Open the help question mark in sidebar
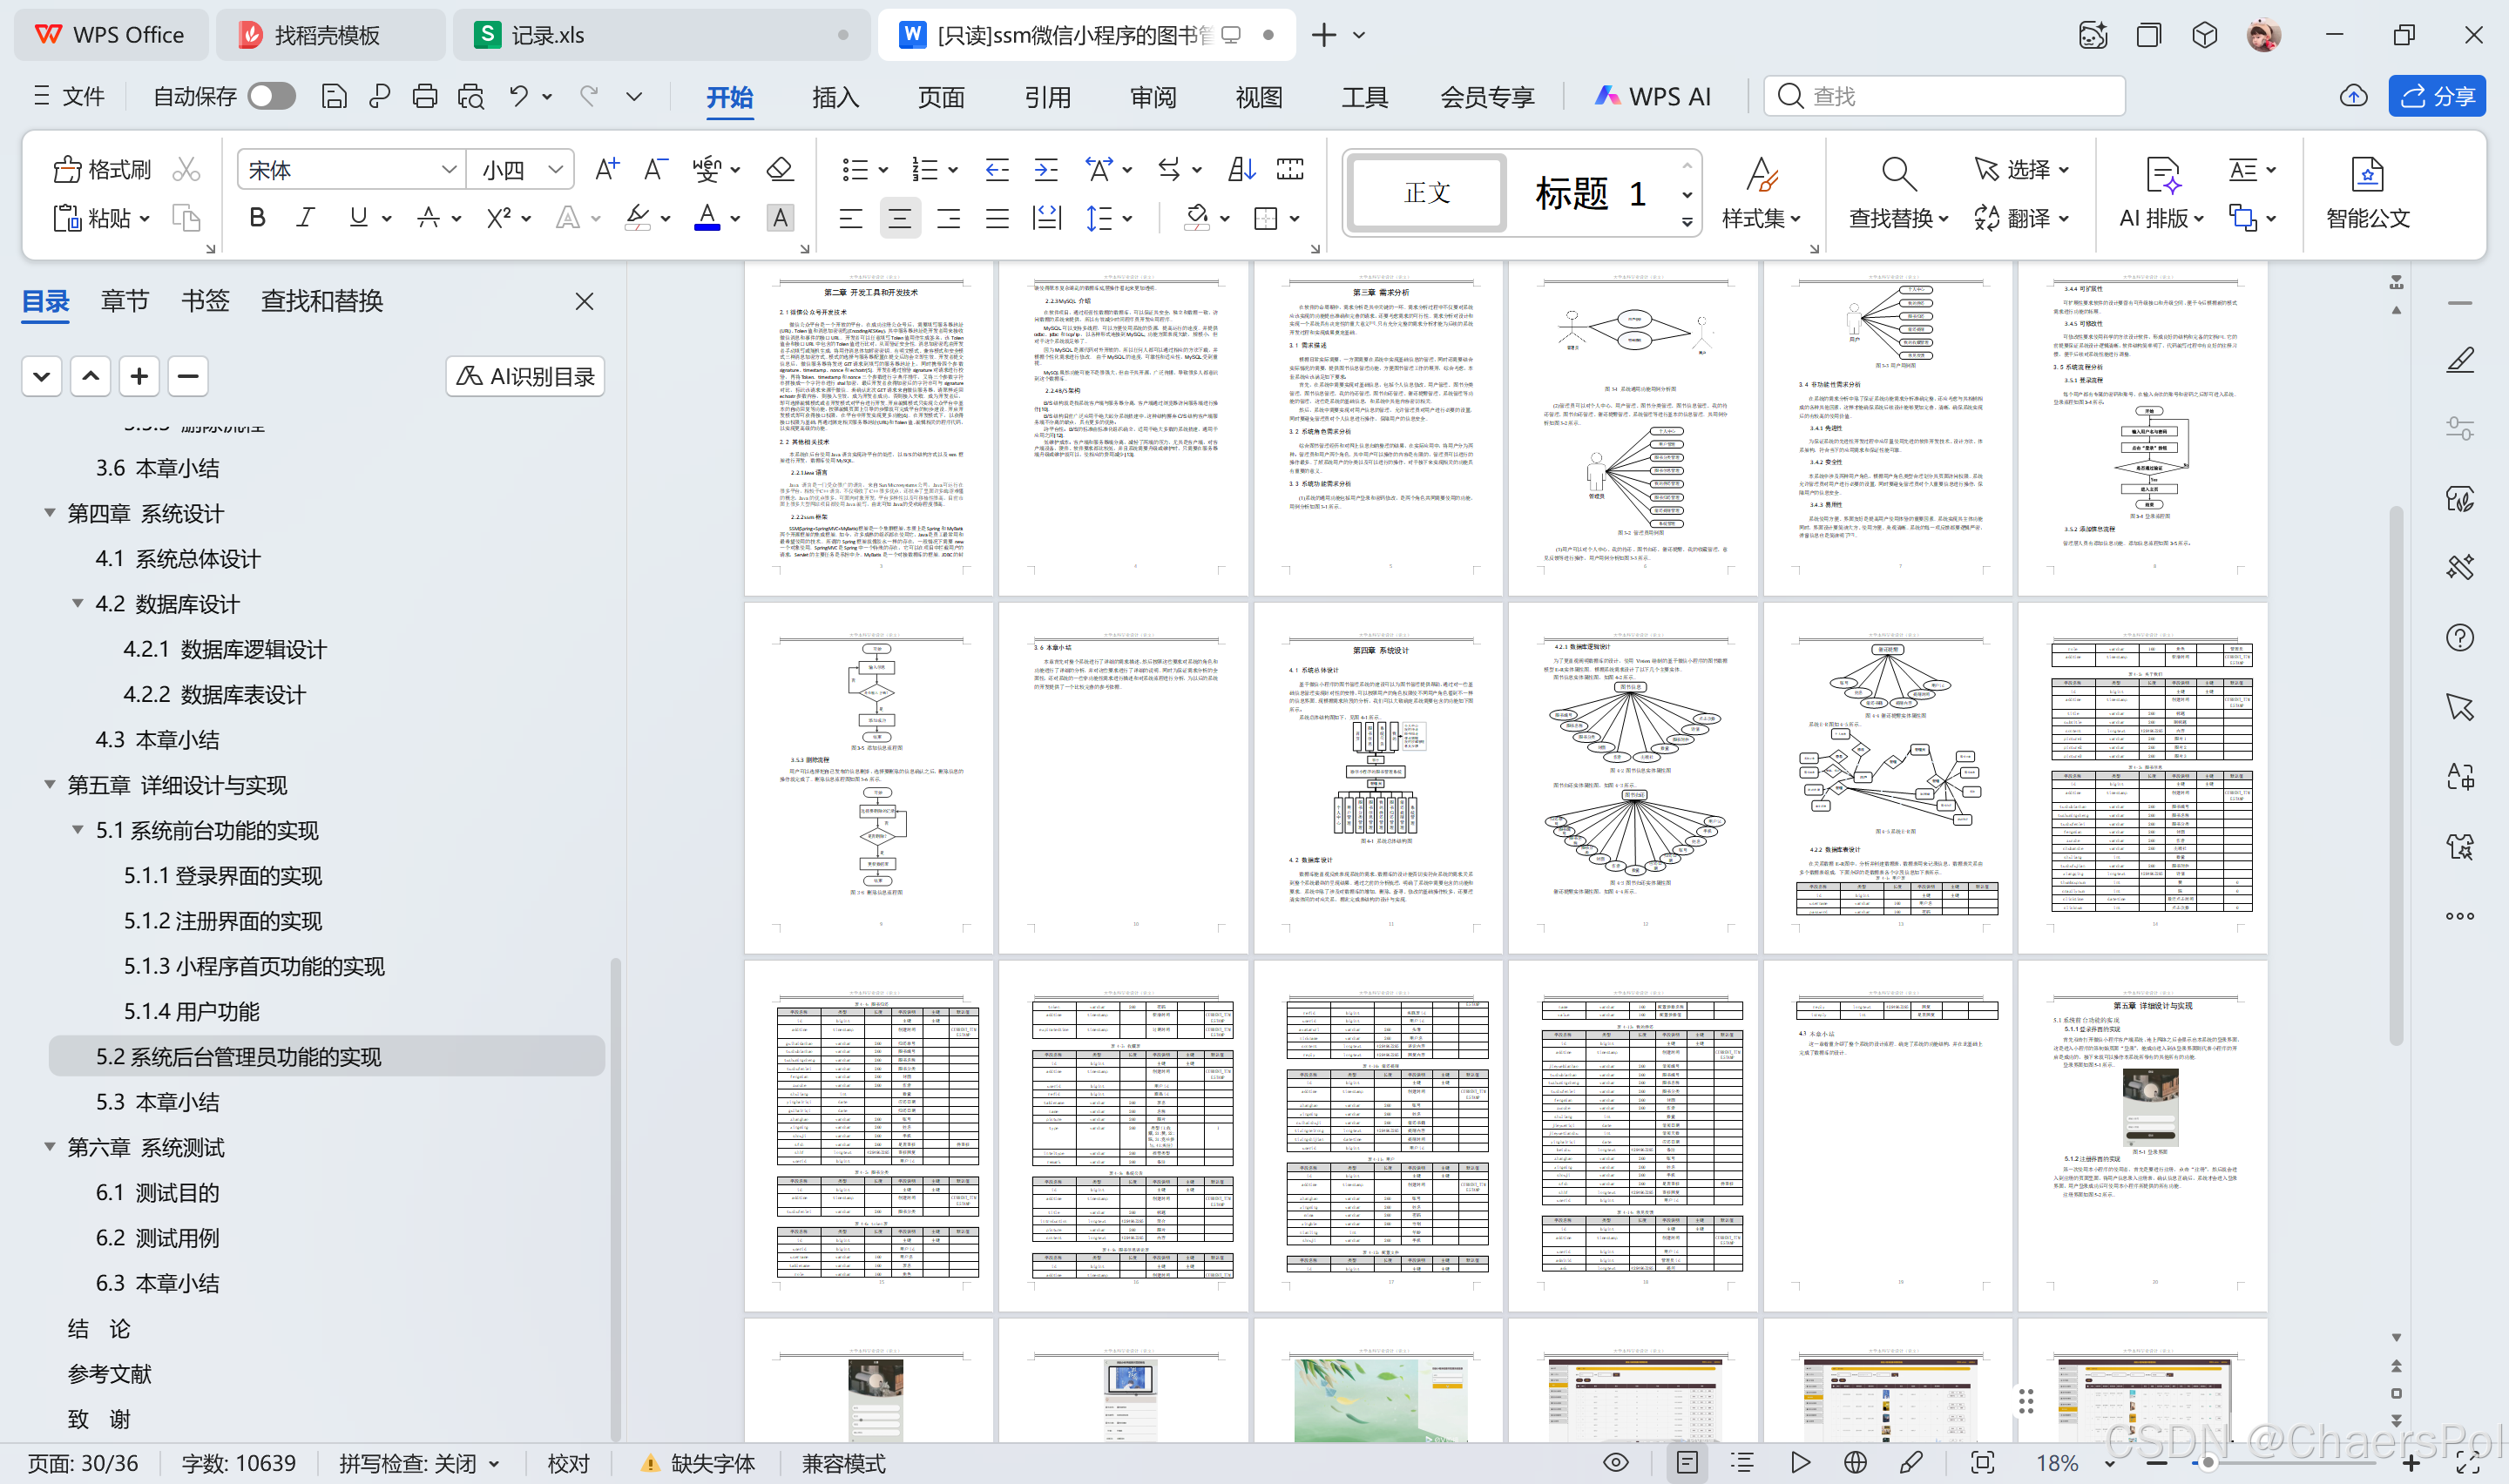Image resolution: width=2509 pixels, height=1484 pixels. point(2460,638)
